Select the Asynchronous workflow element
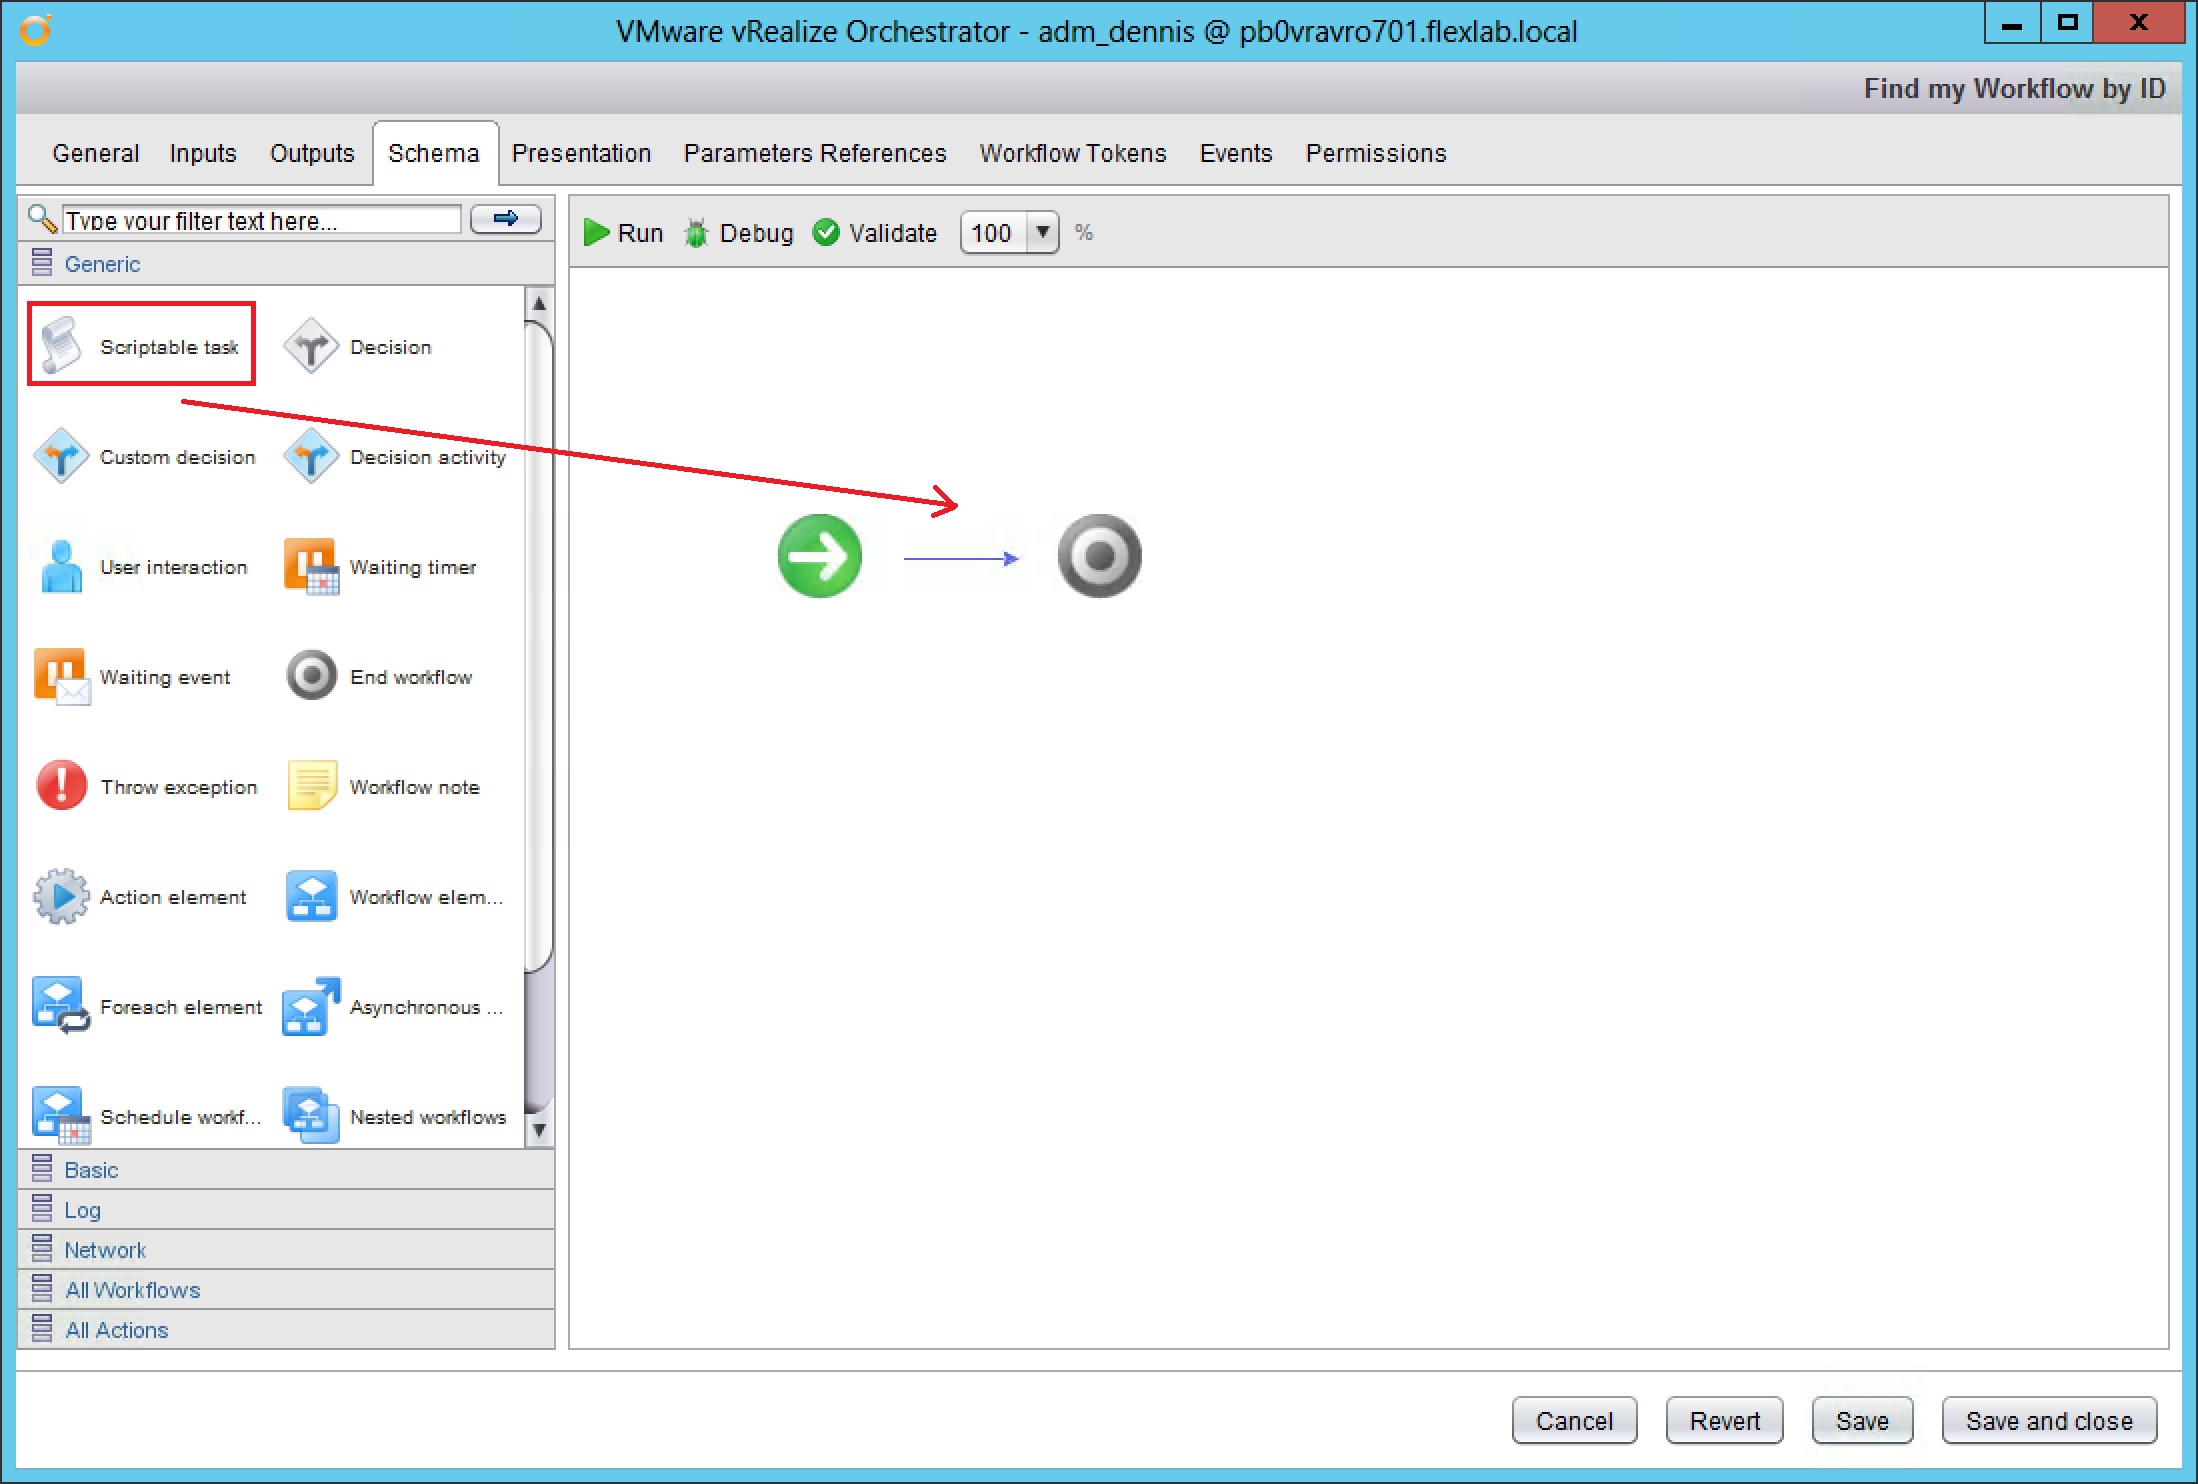The width and height of the screenshot is (2198, 1484). [394, 1007]
